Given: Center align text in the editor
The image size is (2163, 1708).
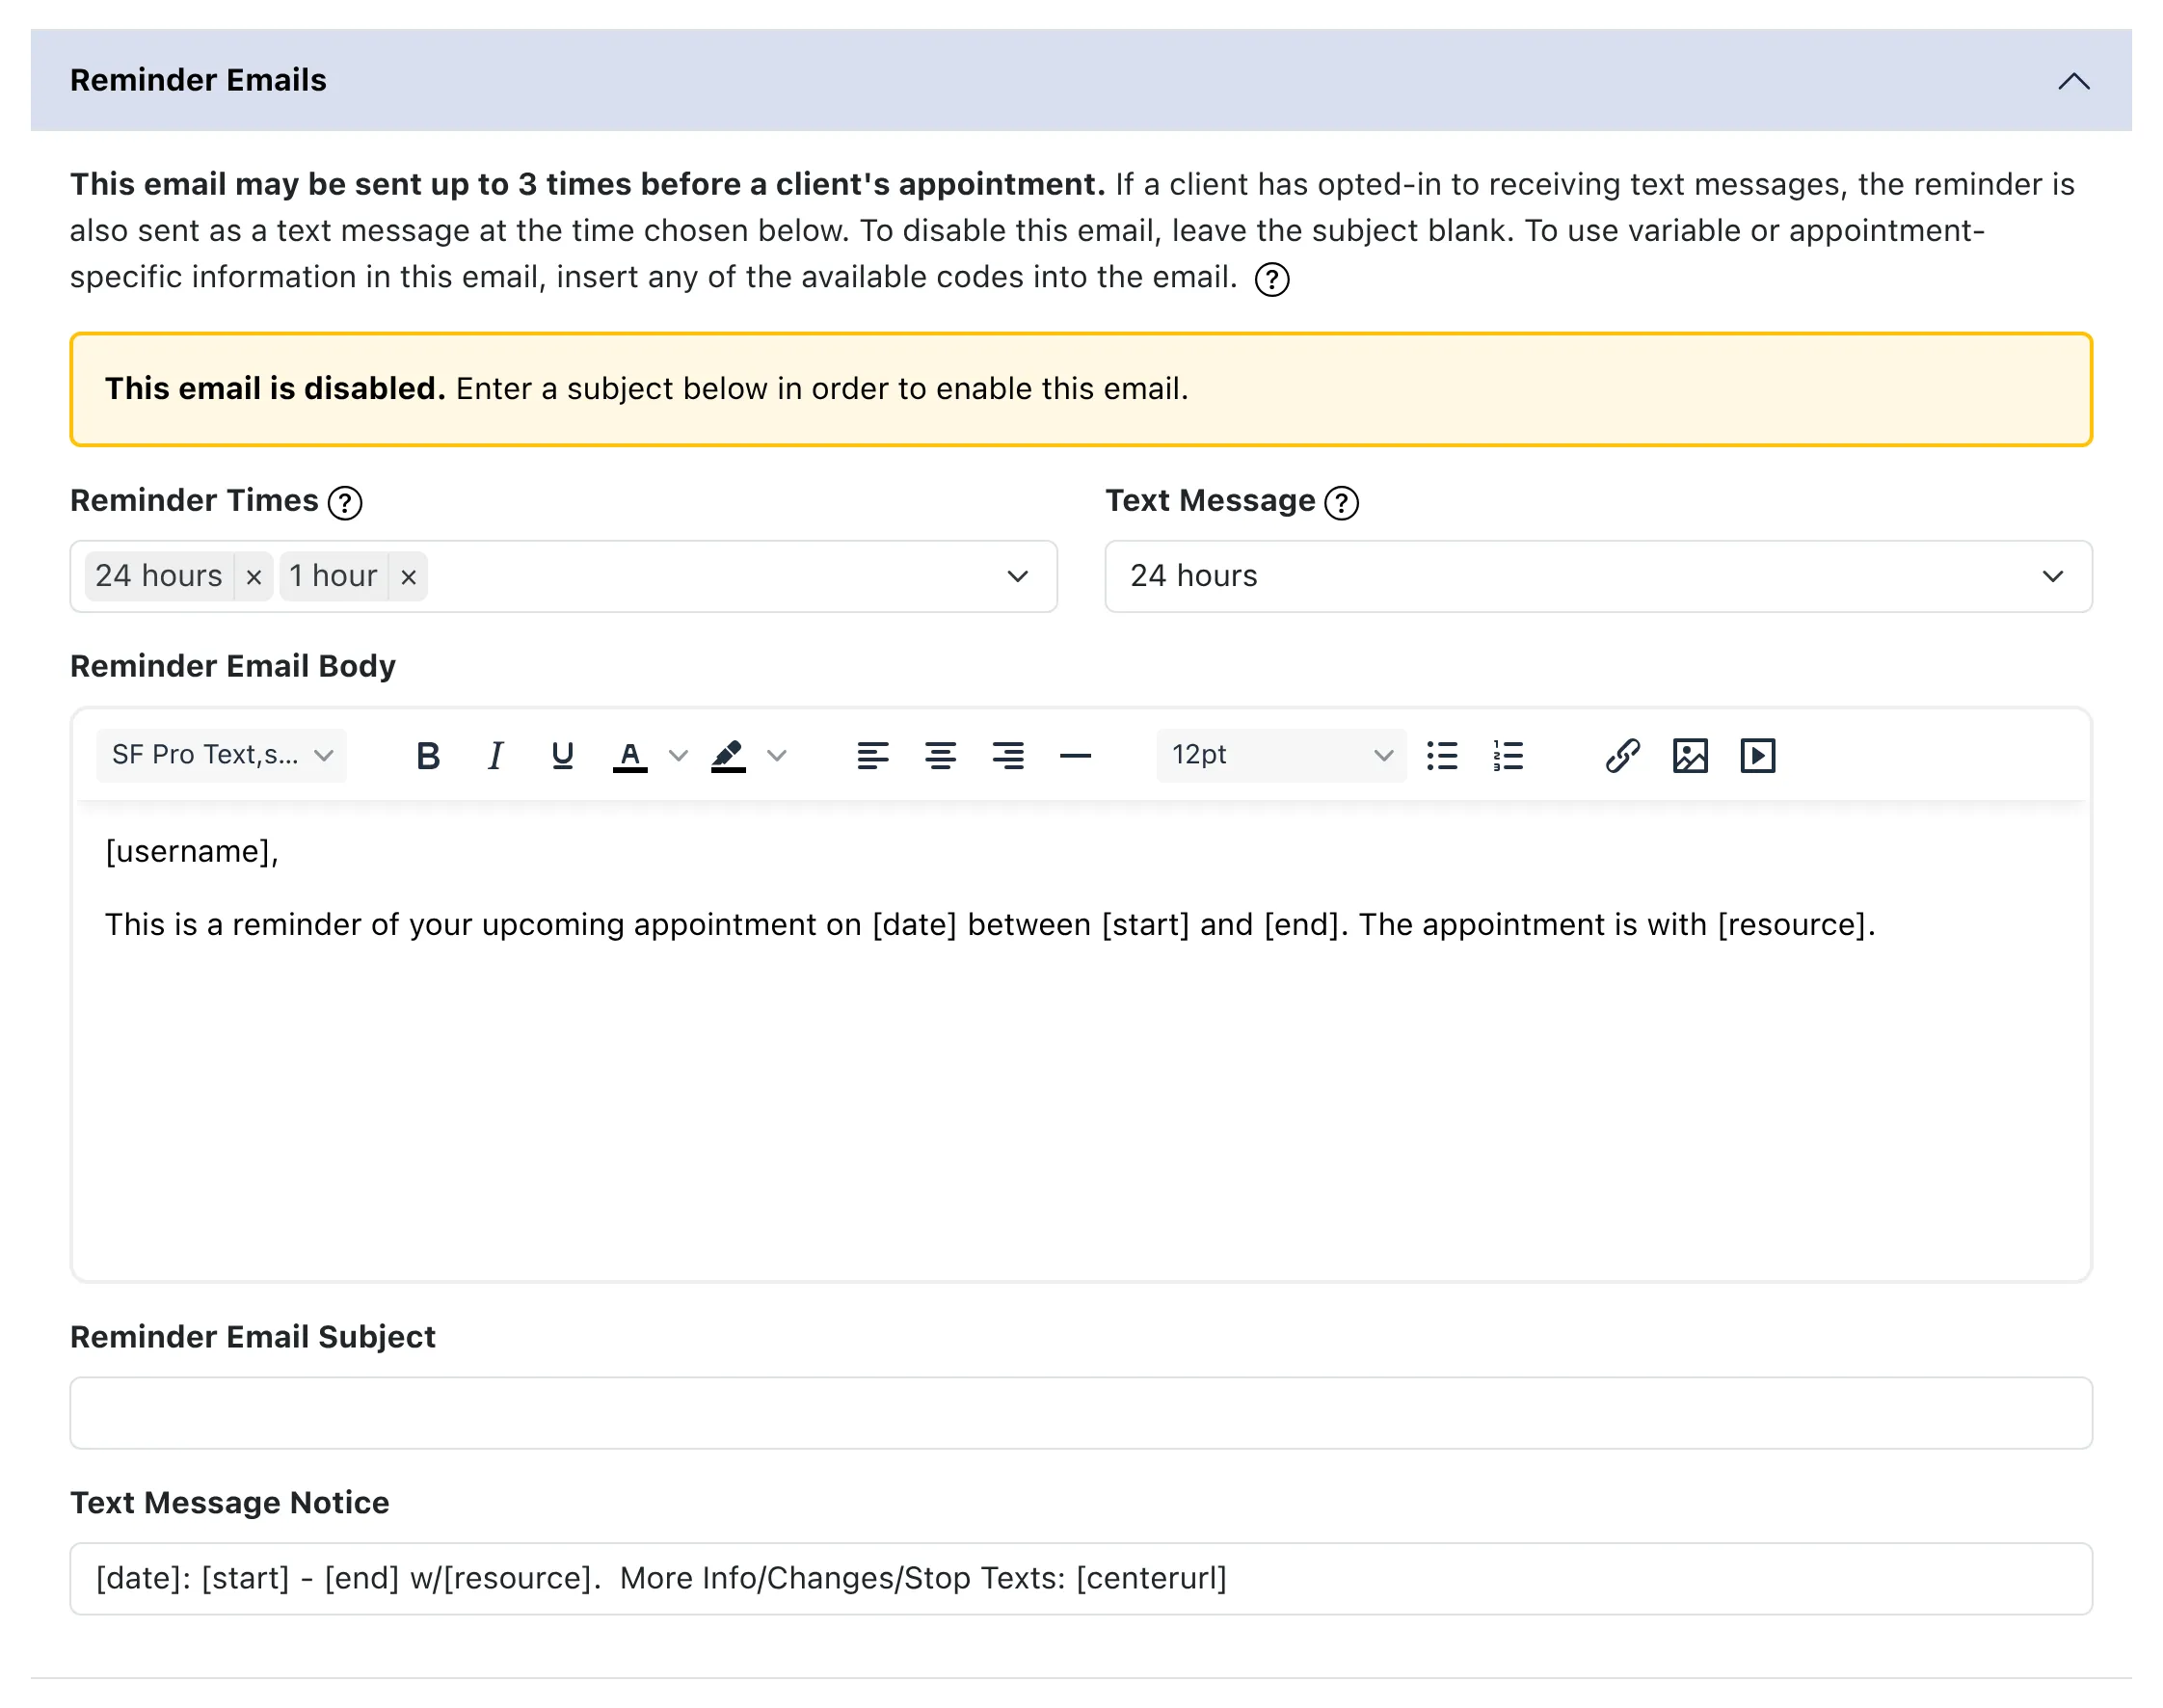Looking at the screenshot, I should pos(940,756).
